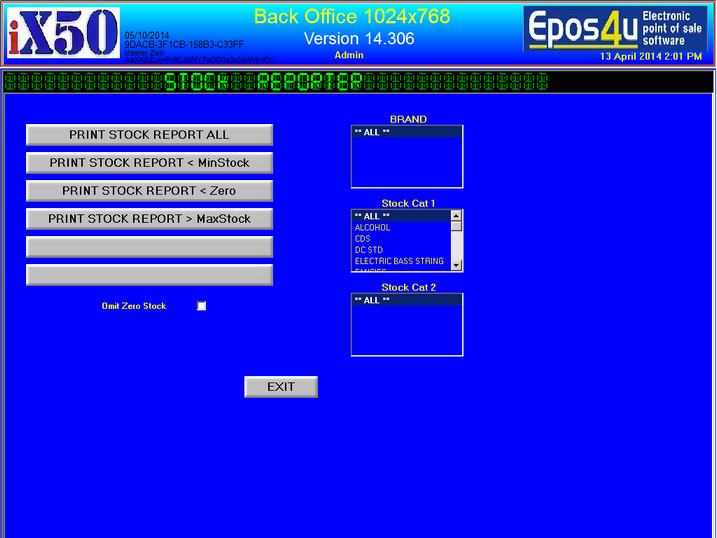This screenshot has height=538, width=717.
Task: Click the Omit Zero Stock label
Action: (x=134, y=306)
